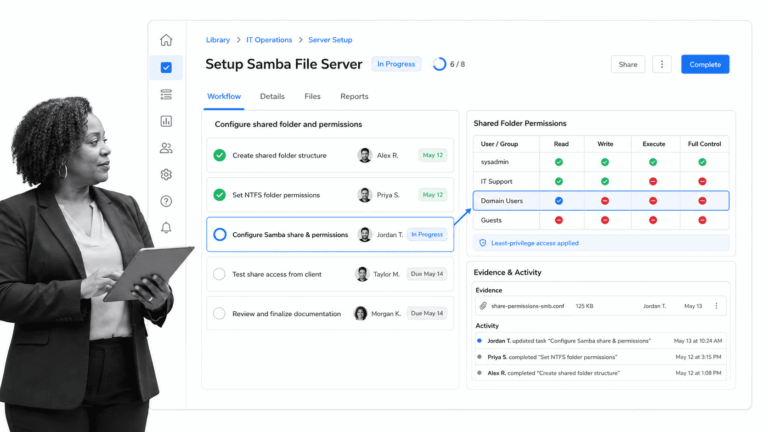The height and width of the screenshot is (432, 768).
Task: Click the Full Control column header
Action: (x=704, y=144)
